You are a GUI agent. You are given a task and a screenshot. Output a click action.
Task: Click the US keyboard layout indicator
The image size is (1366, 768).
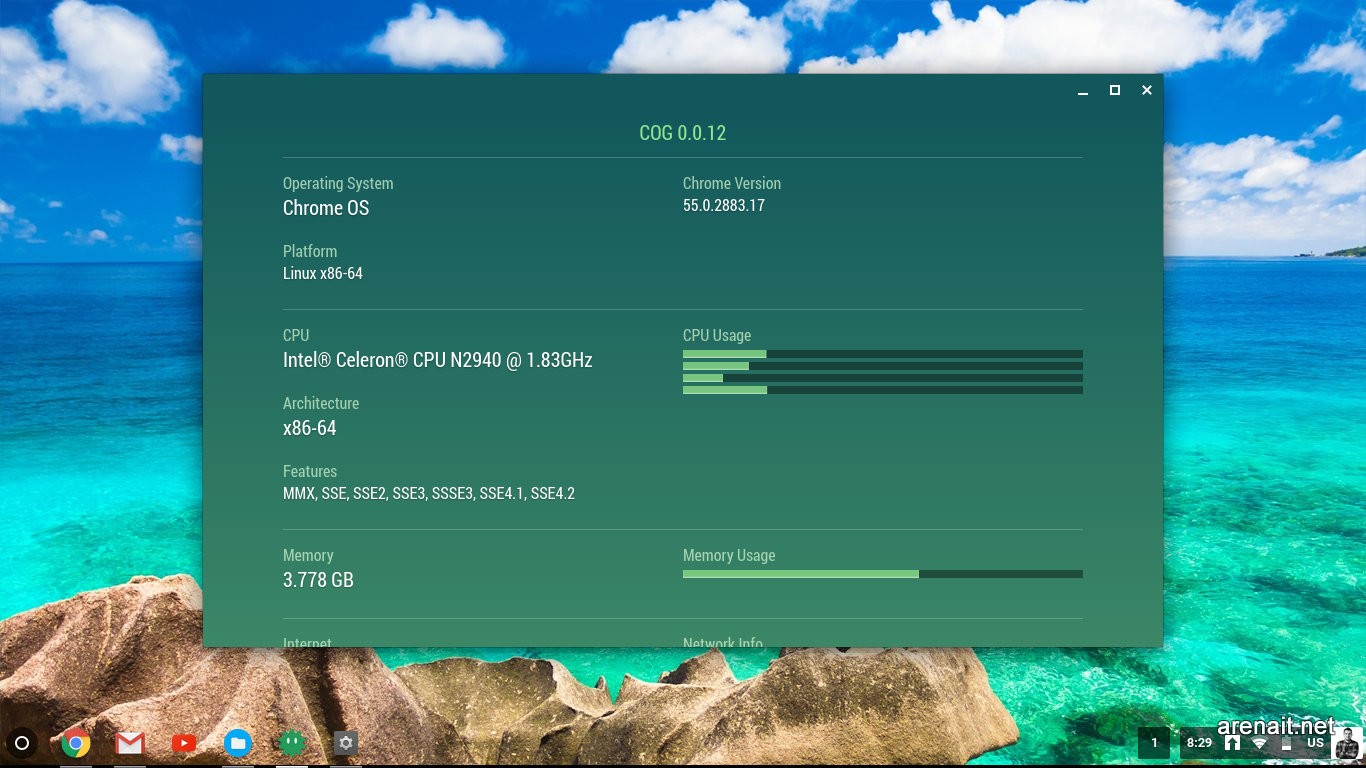(1315, 743)
